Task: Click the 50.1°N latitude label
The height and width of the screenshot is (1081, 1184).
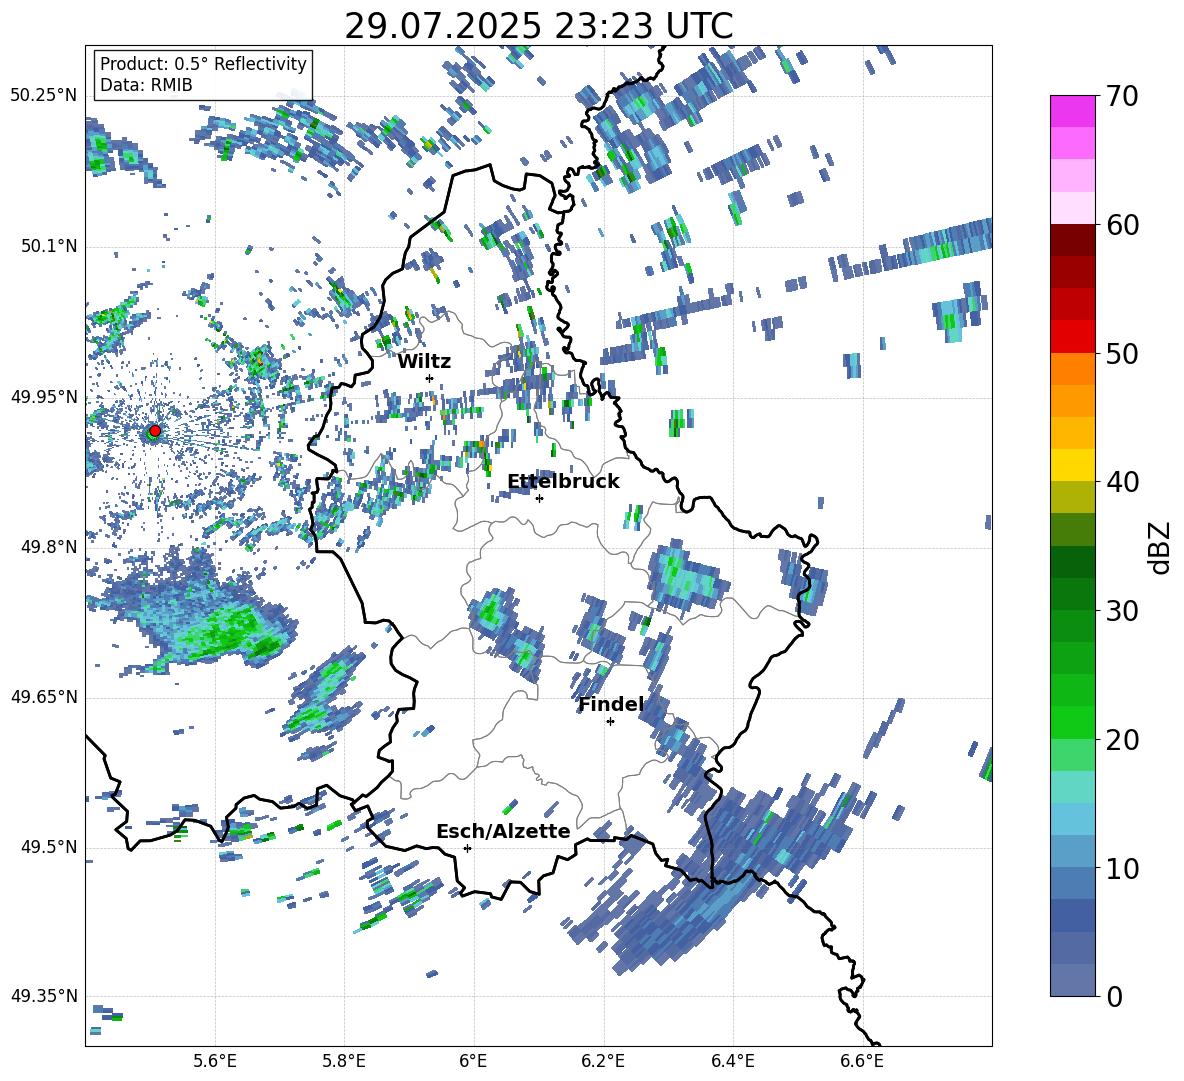Action: click(x=48, y=246)
